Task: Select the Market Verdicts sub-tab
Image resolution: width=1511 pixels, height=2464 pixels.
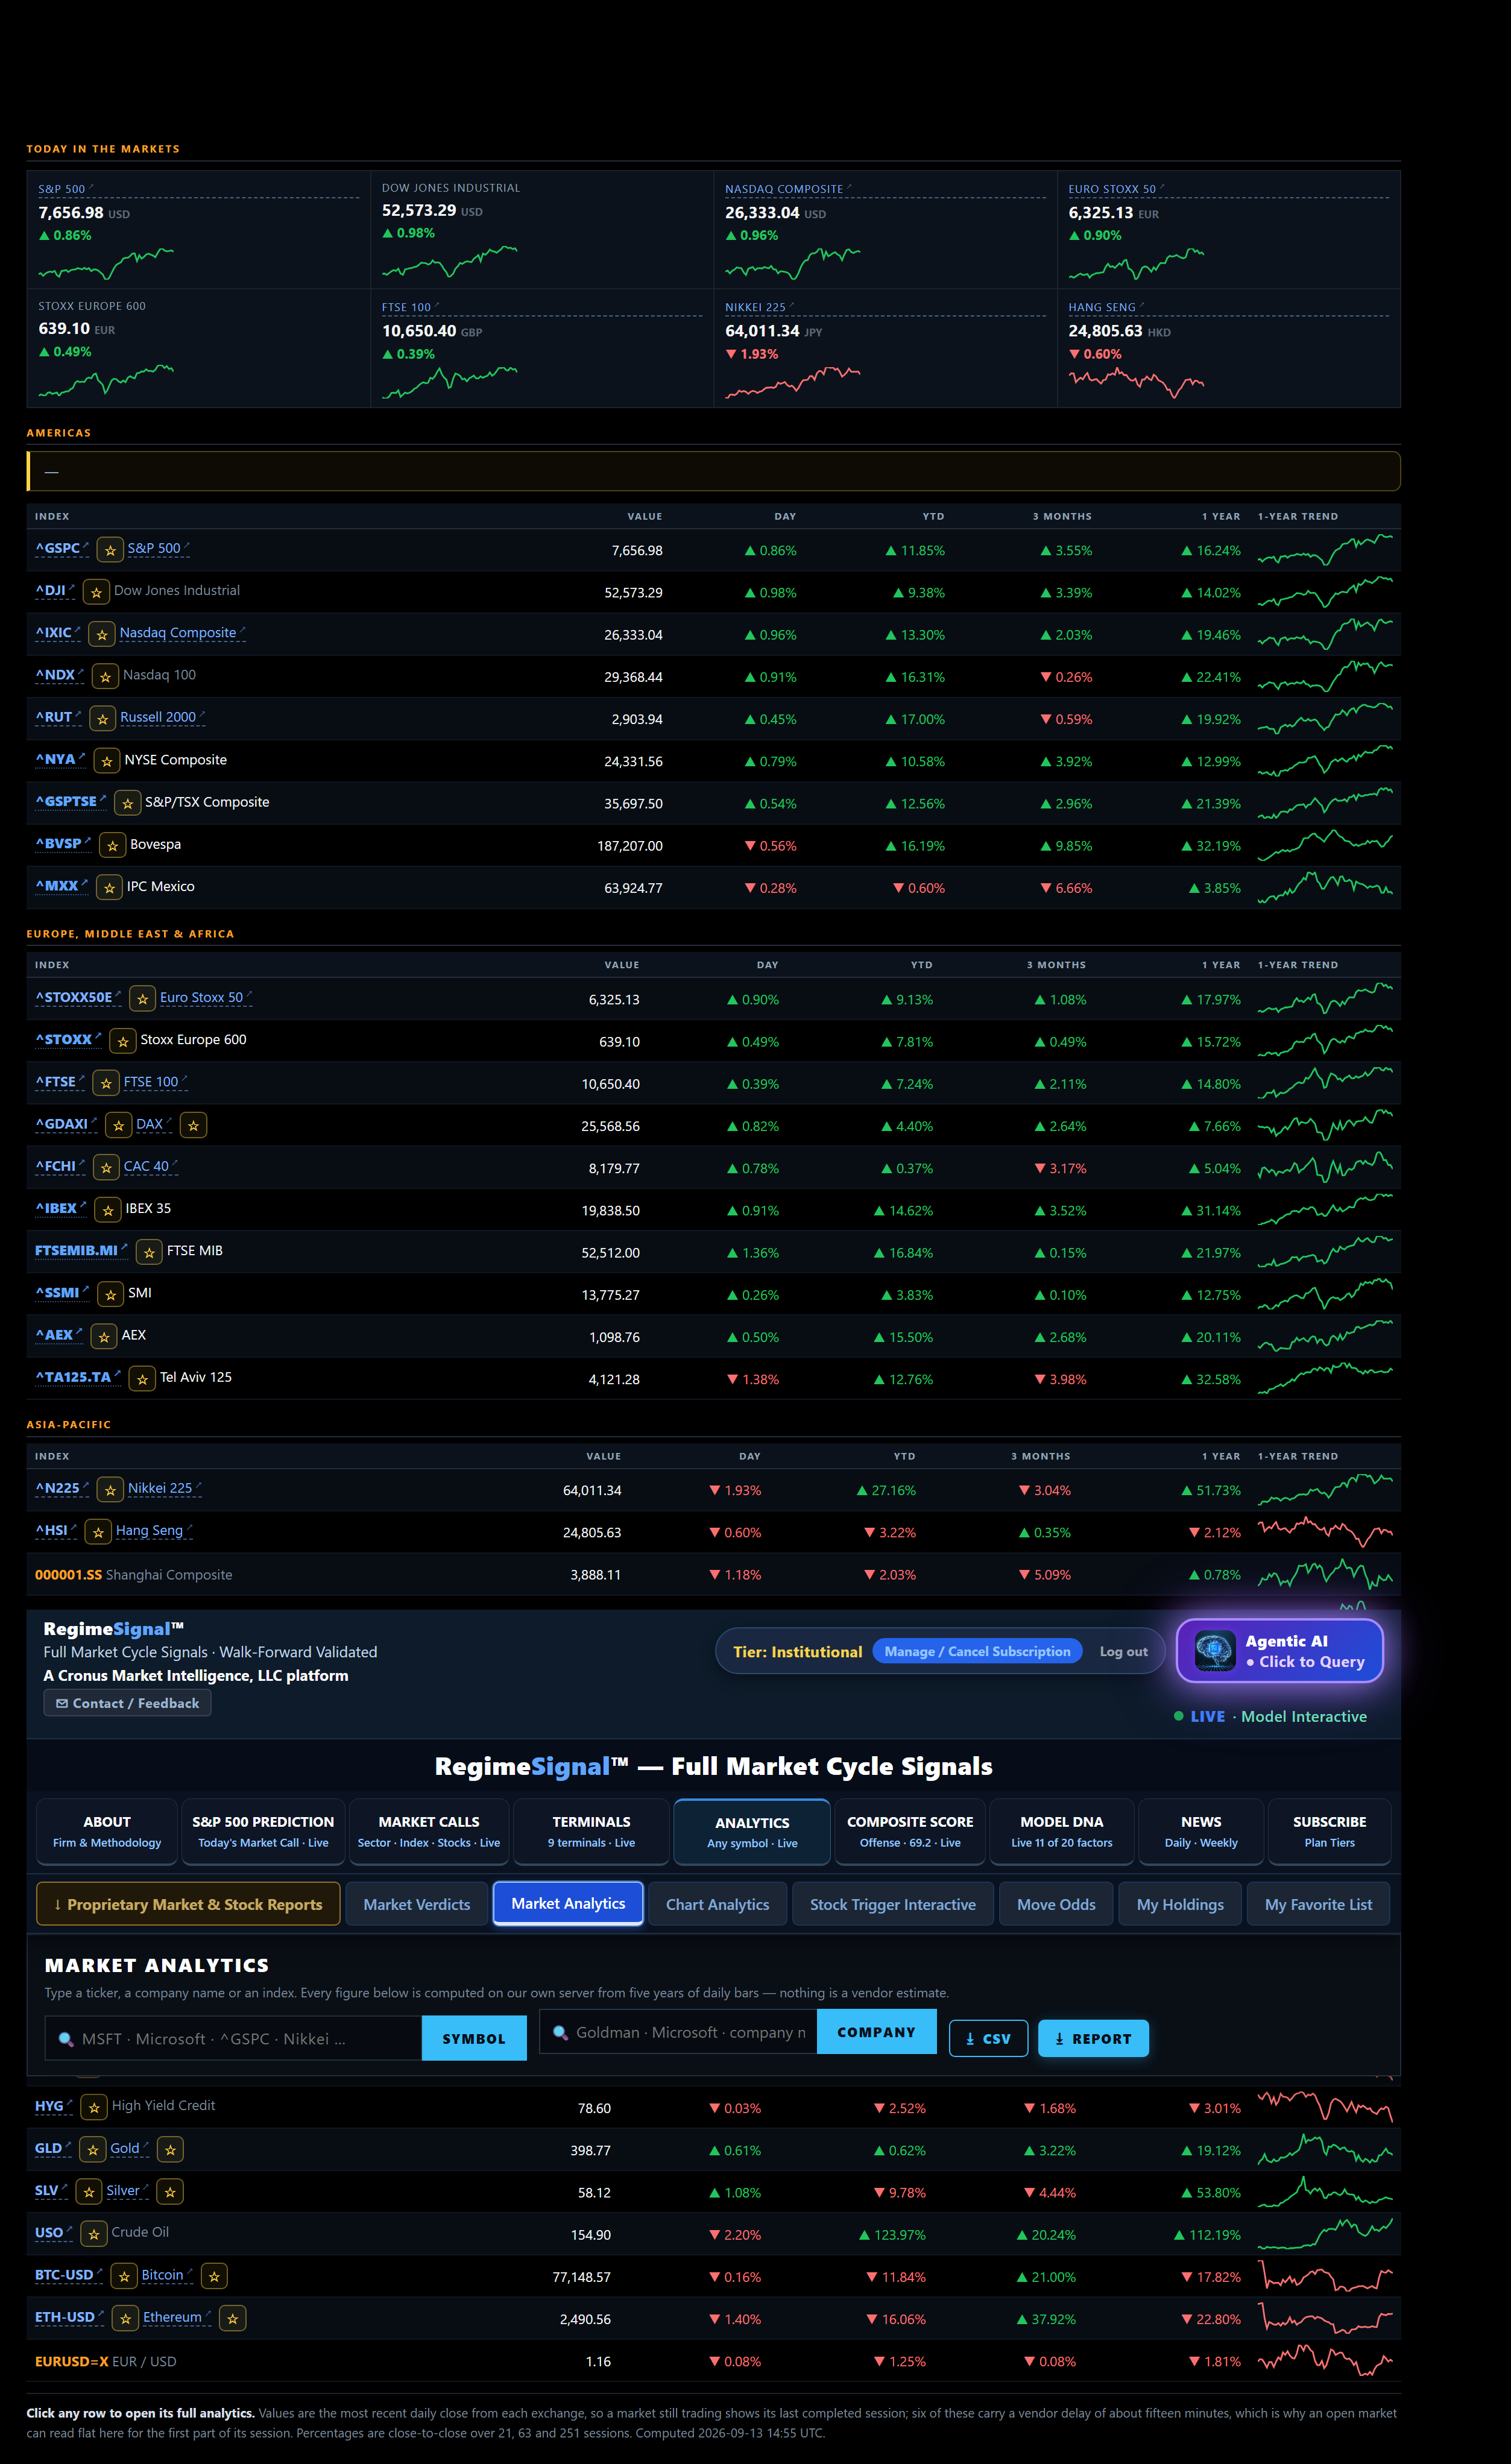Action: pos(417,1904)
